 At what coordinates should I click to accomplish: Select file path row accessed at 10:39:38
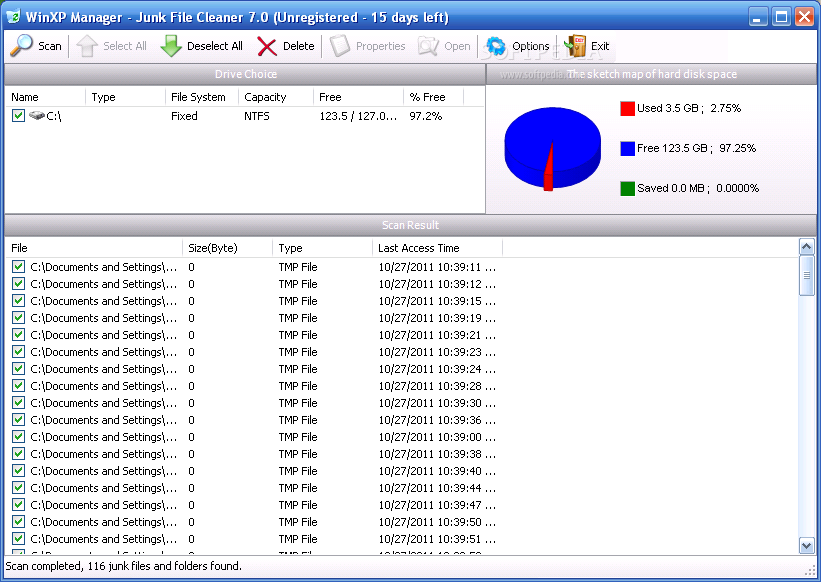tap(104, 454)
